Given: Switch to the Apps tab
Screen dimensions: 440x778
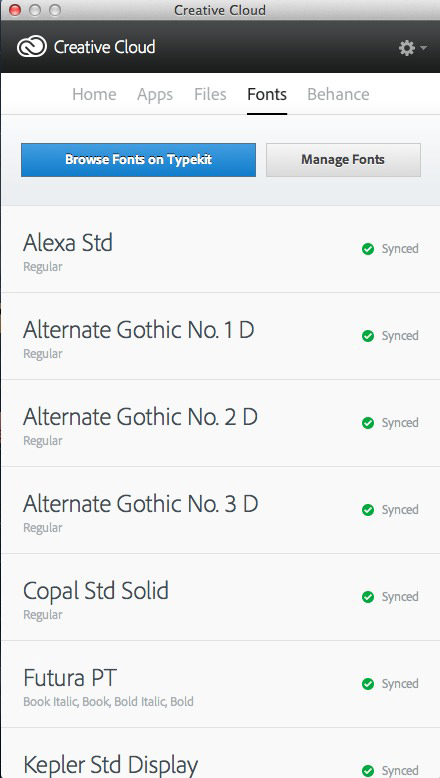Looking at the screenshot, I should 155,94.
